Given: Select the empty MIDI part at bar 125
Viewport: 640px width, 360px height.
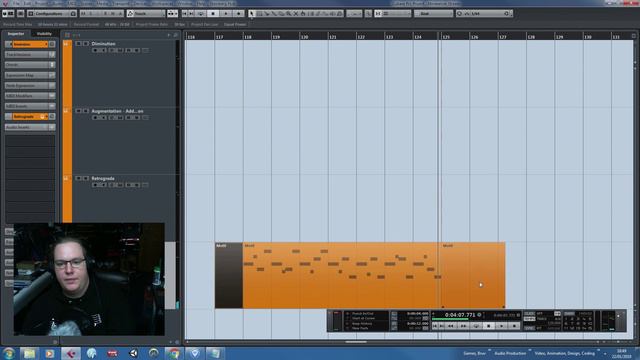Looking at the screenshot, I should point(473,276).
